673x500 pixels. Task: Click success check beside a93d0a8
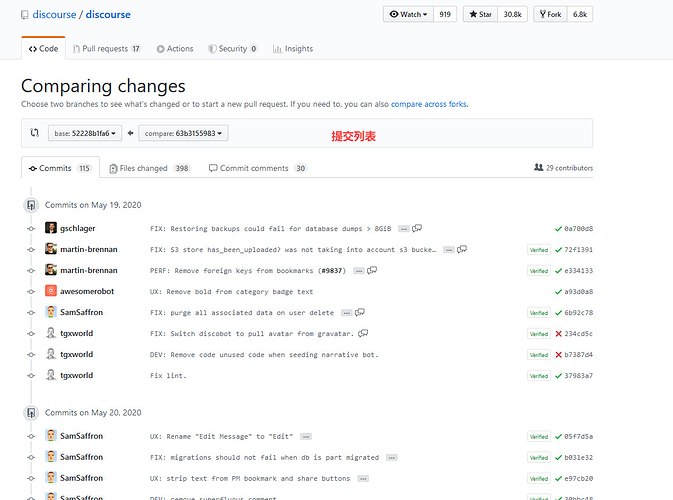(x=558, y=292)
